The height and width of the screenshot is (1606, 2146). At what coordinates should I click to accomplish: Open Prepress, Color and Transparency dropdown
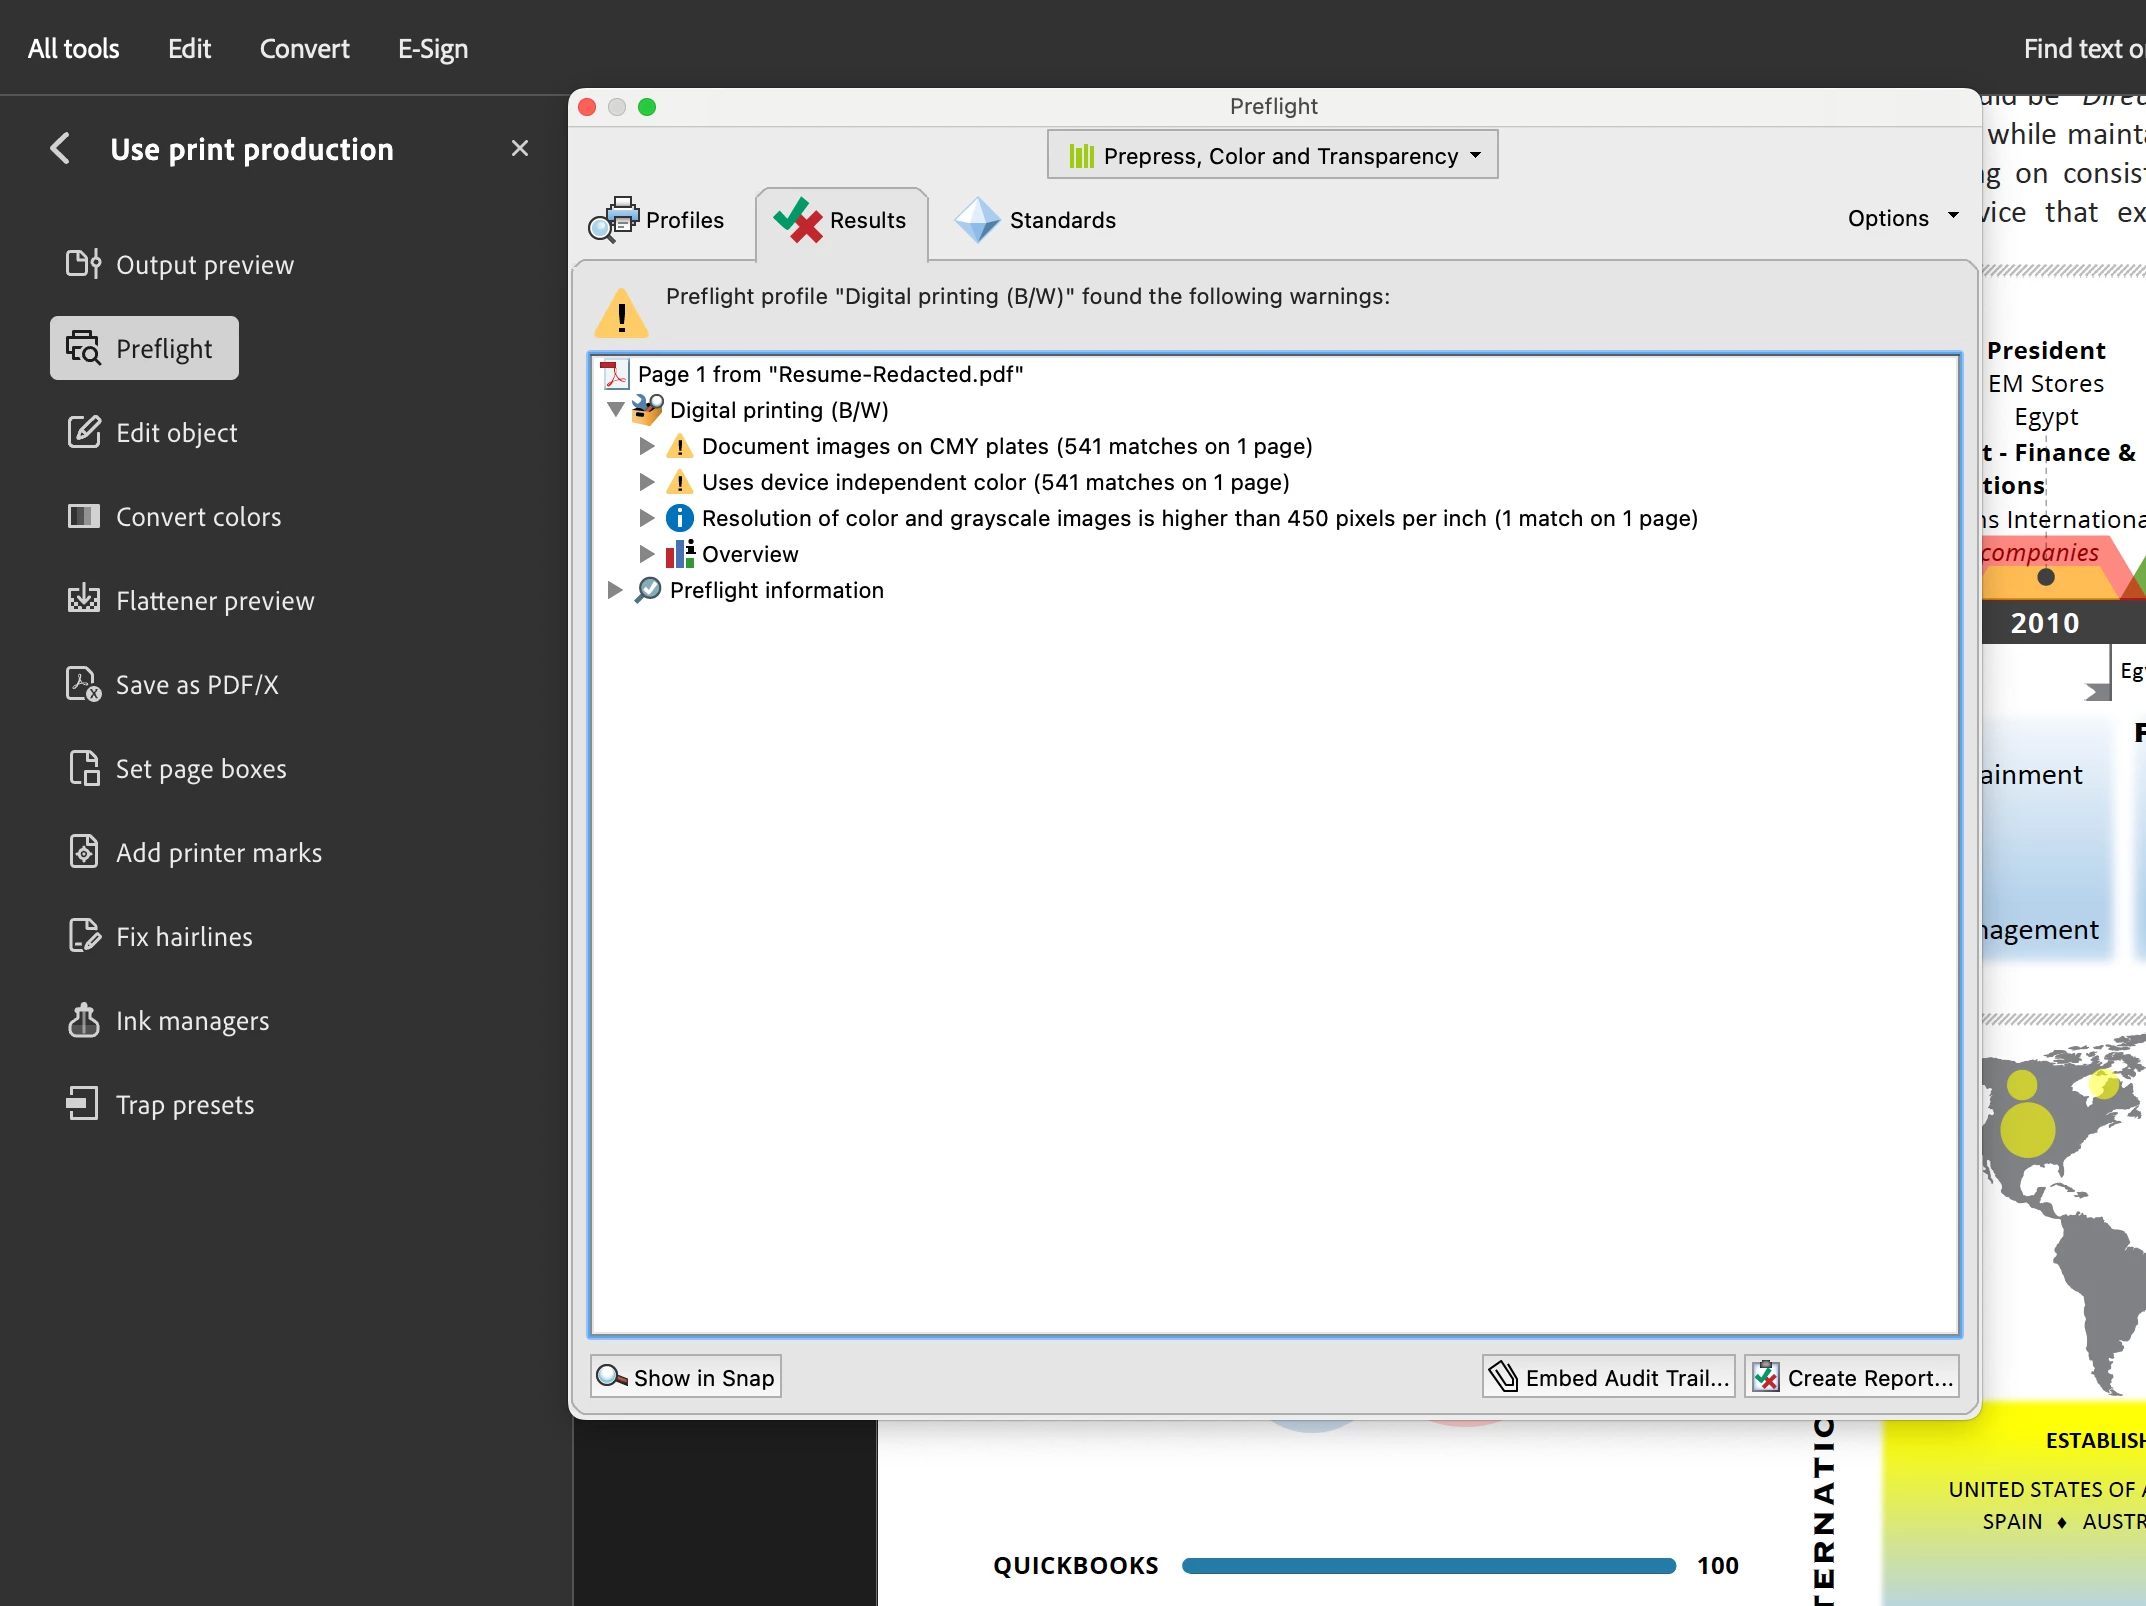pos(1272,156)
